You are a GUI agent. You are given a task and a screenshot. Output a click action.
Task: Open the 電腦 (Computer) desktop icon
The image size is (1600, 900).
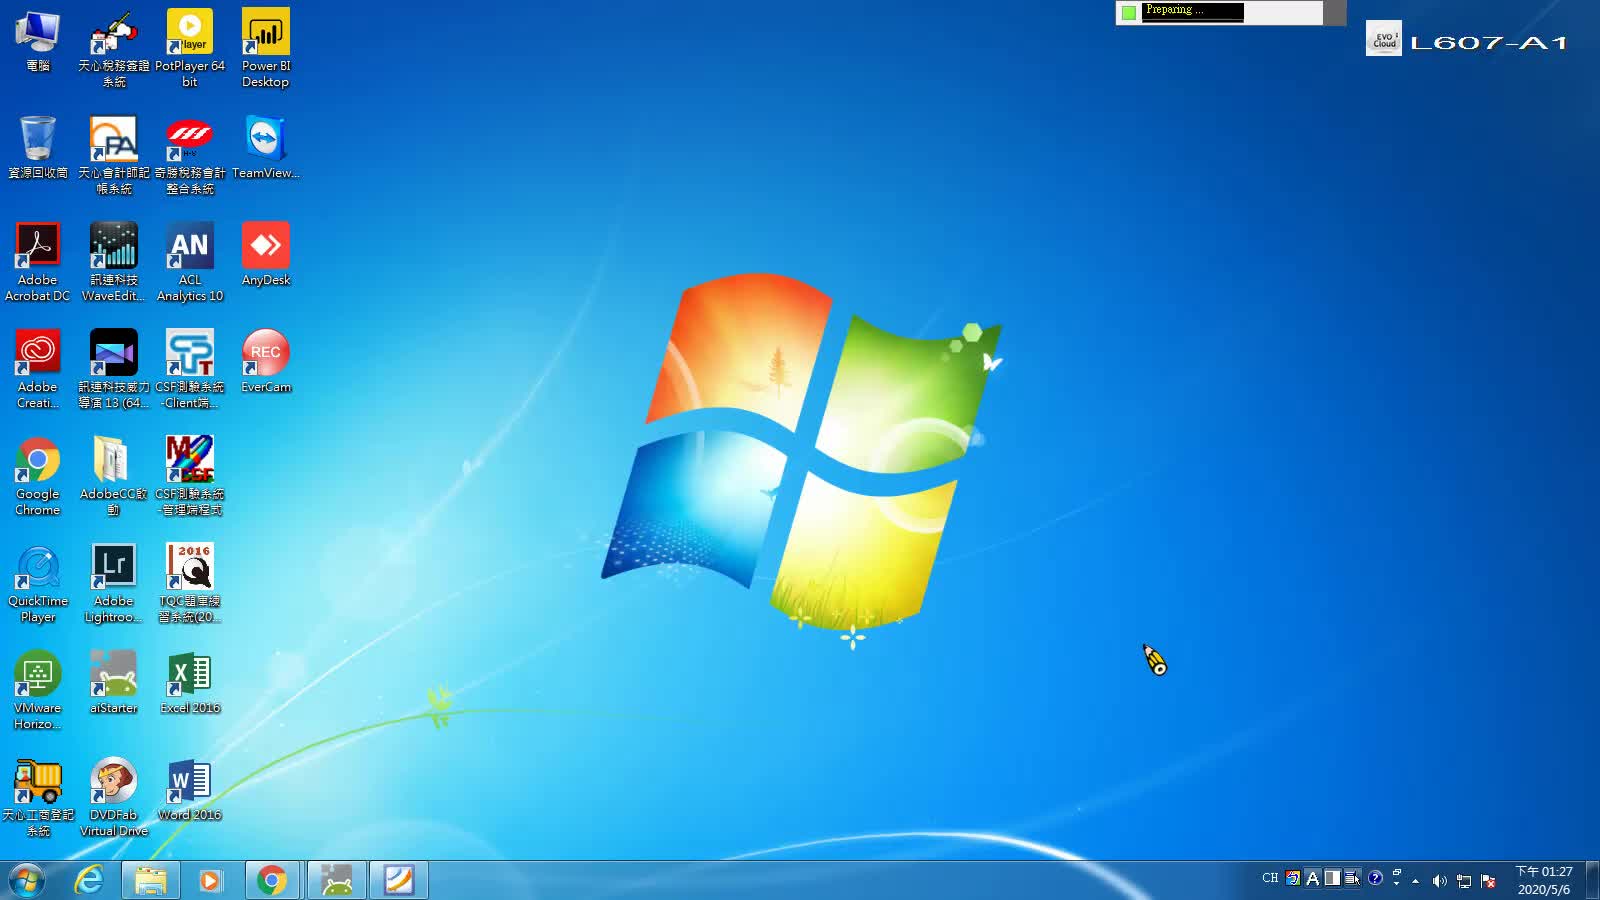tap(38, 42)
